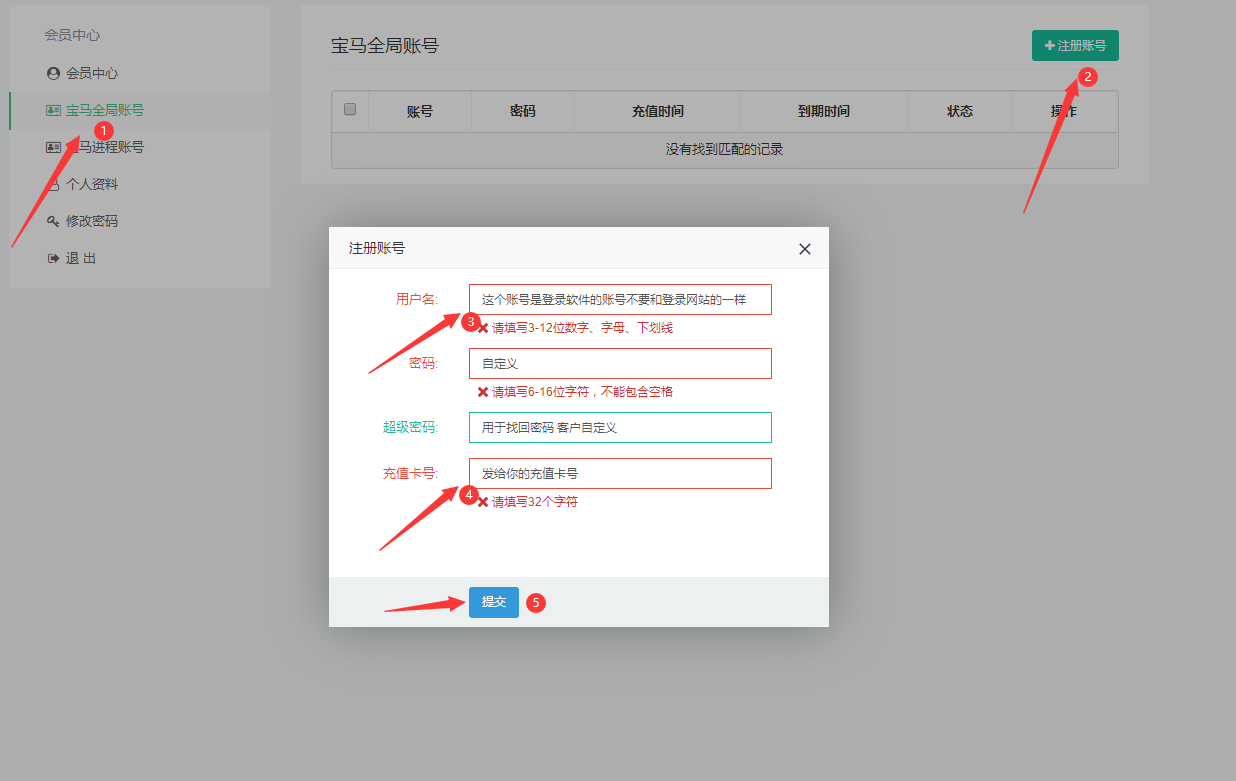
Task: Click sign-out icon beside 退出
Action: (53, 258)
